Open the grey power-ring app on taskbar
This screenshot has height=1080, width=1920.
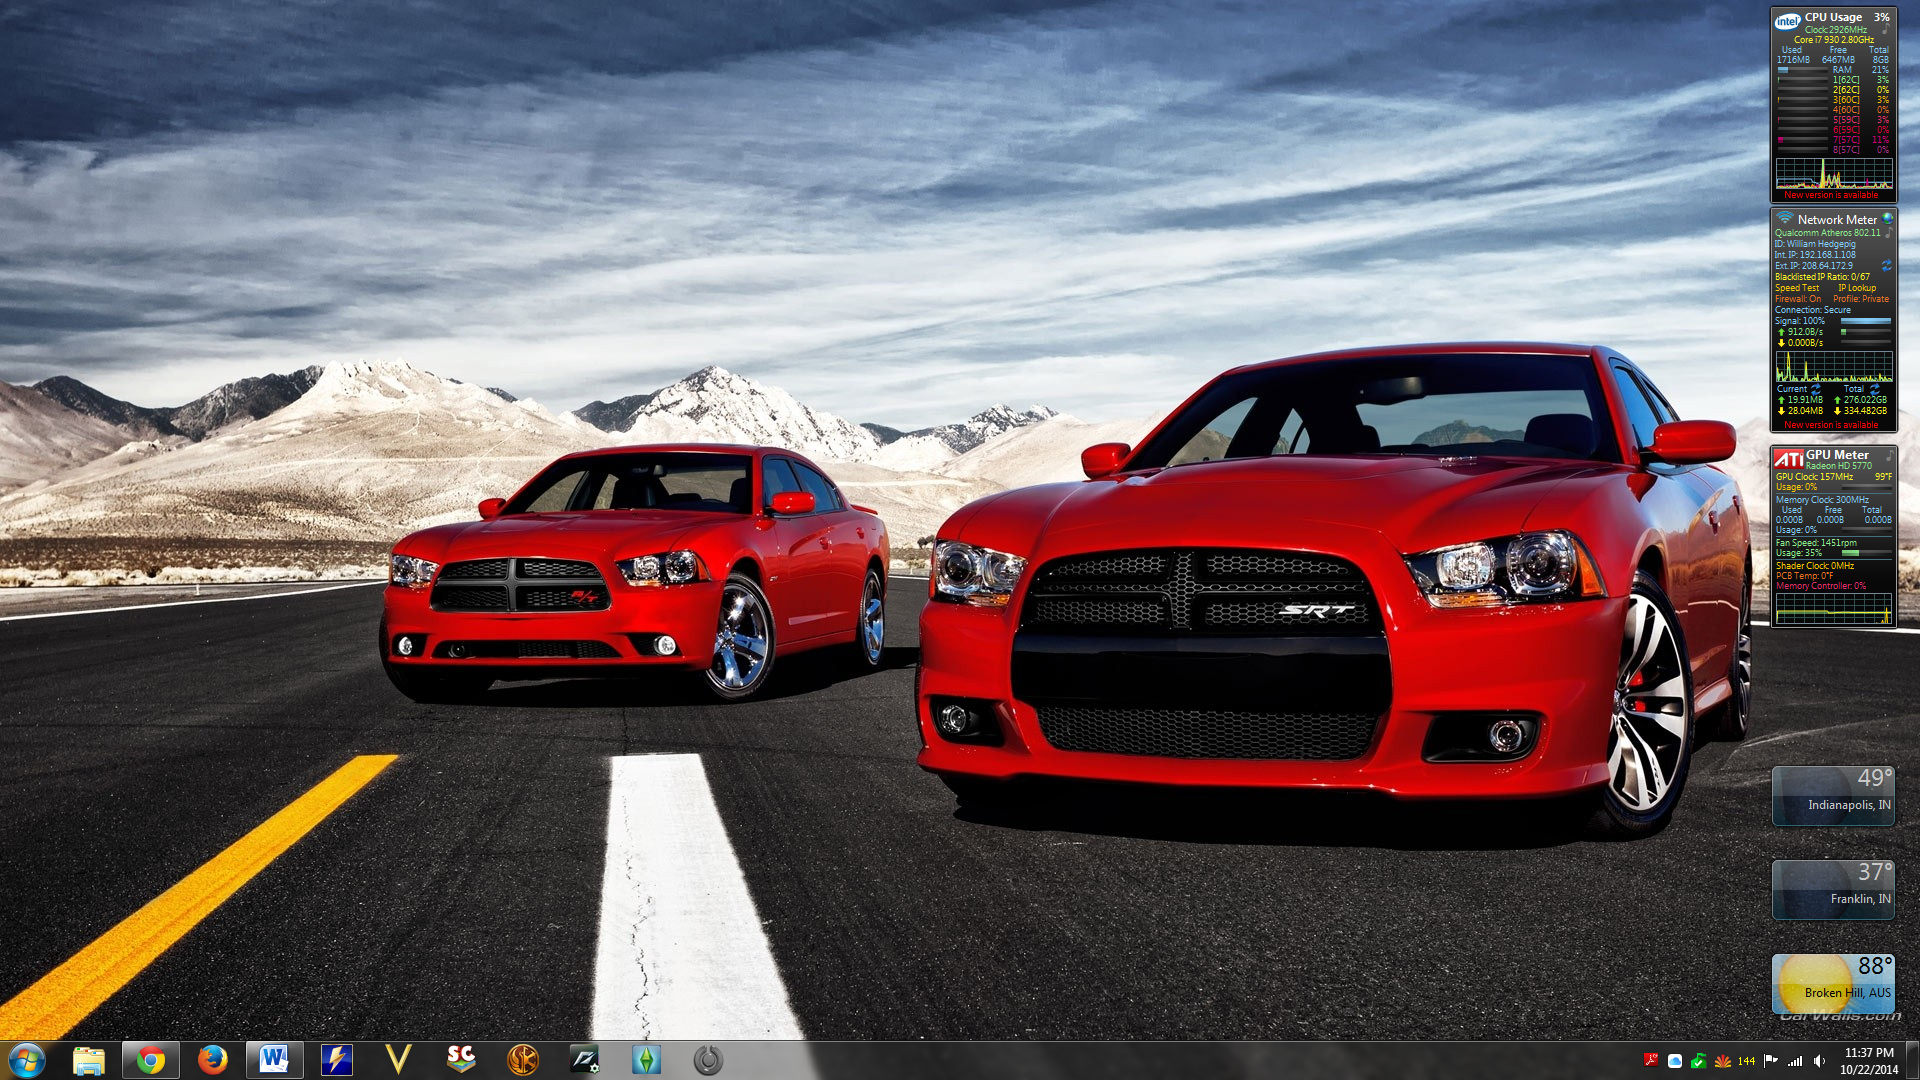tap(708, 1059)
